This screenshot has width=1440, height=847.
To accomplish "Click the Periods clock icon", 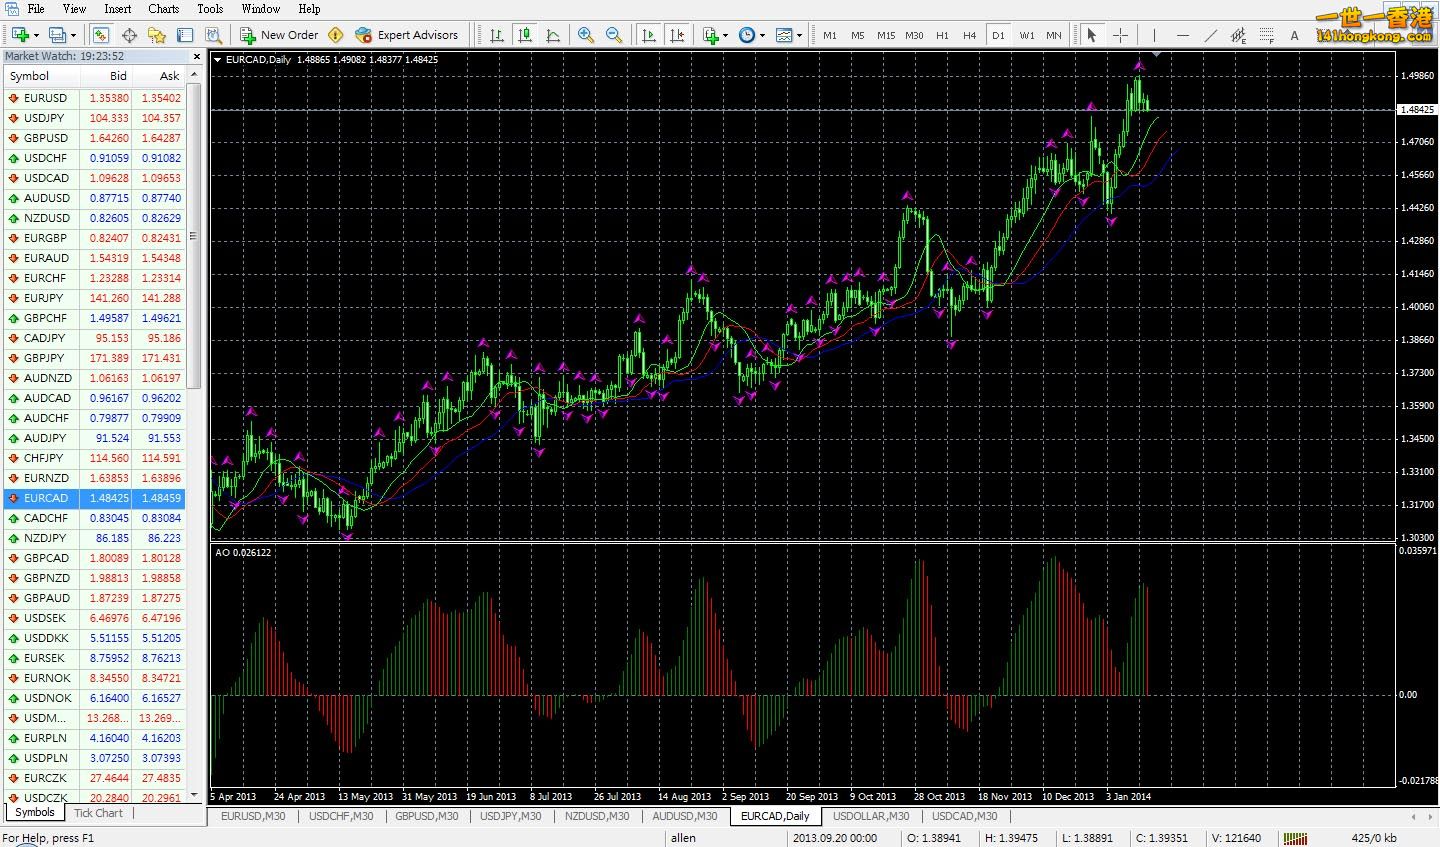I will click(747, 35).
